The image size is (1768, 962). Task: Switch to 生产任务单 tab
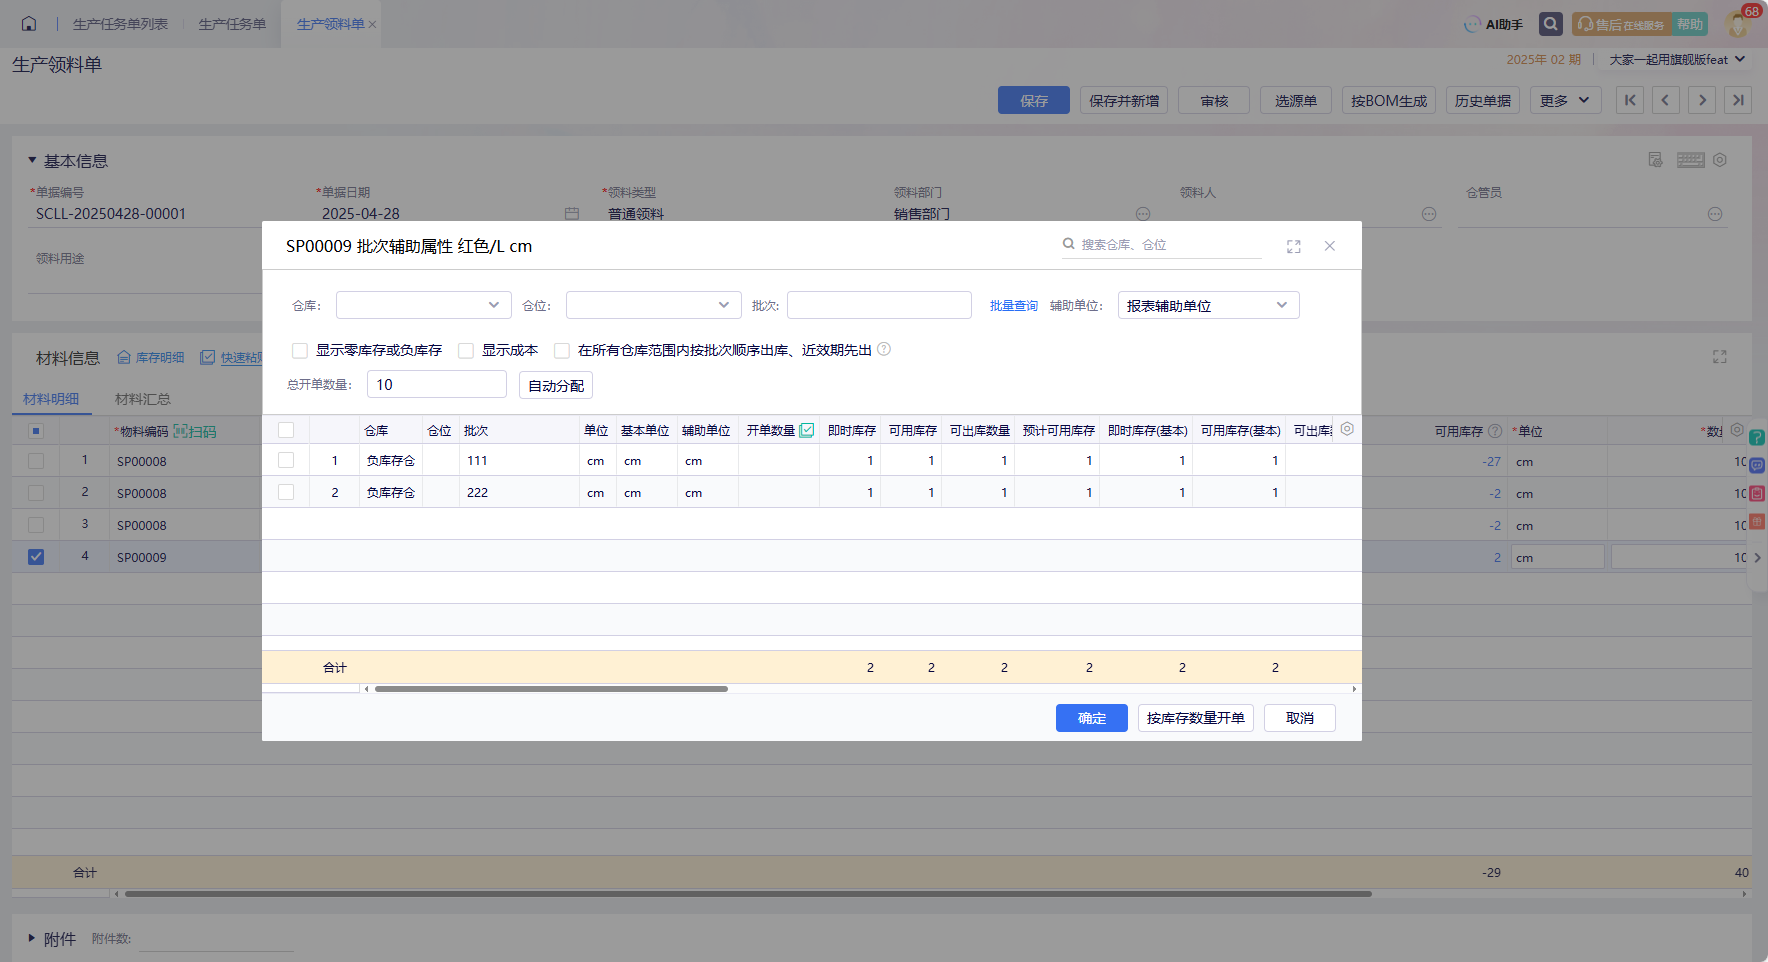point(232,24)
